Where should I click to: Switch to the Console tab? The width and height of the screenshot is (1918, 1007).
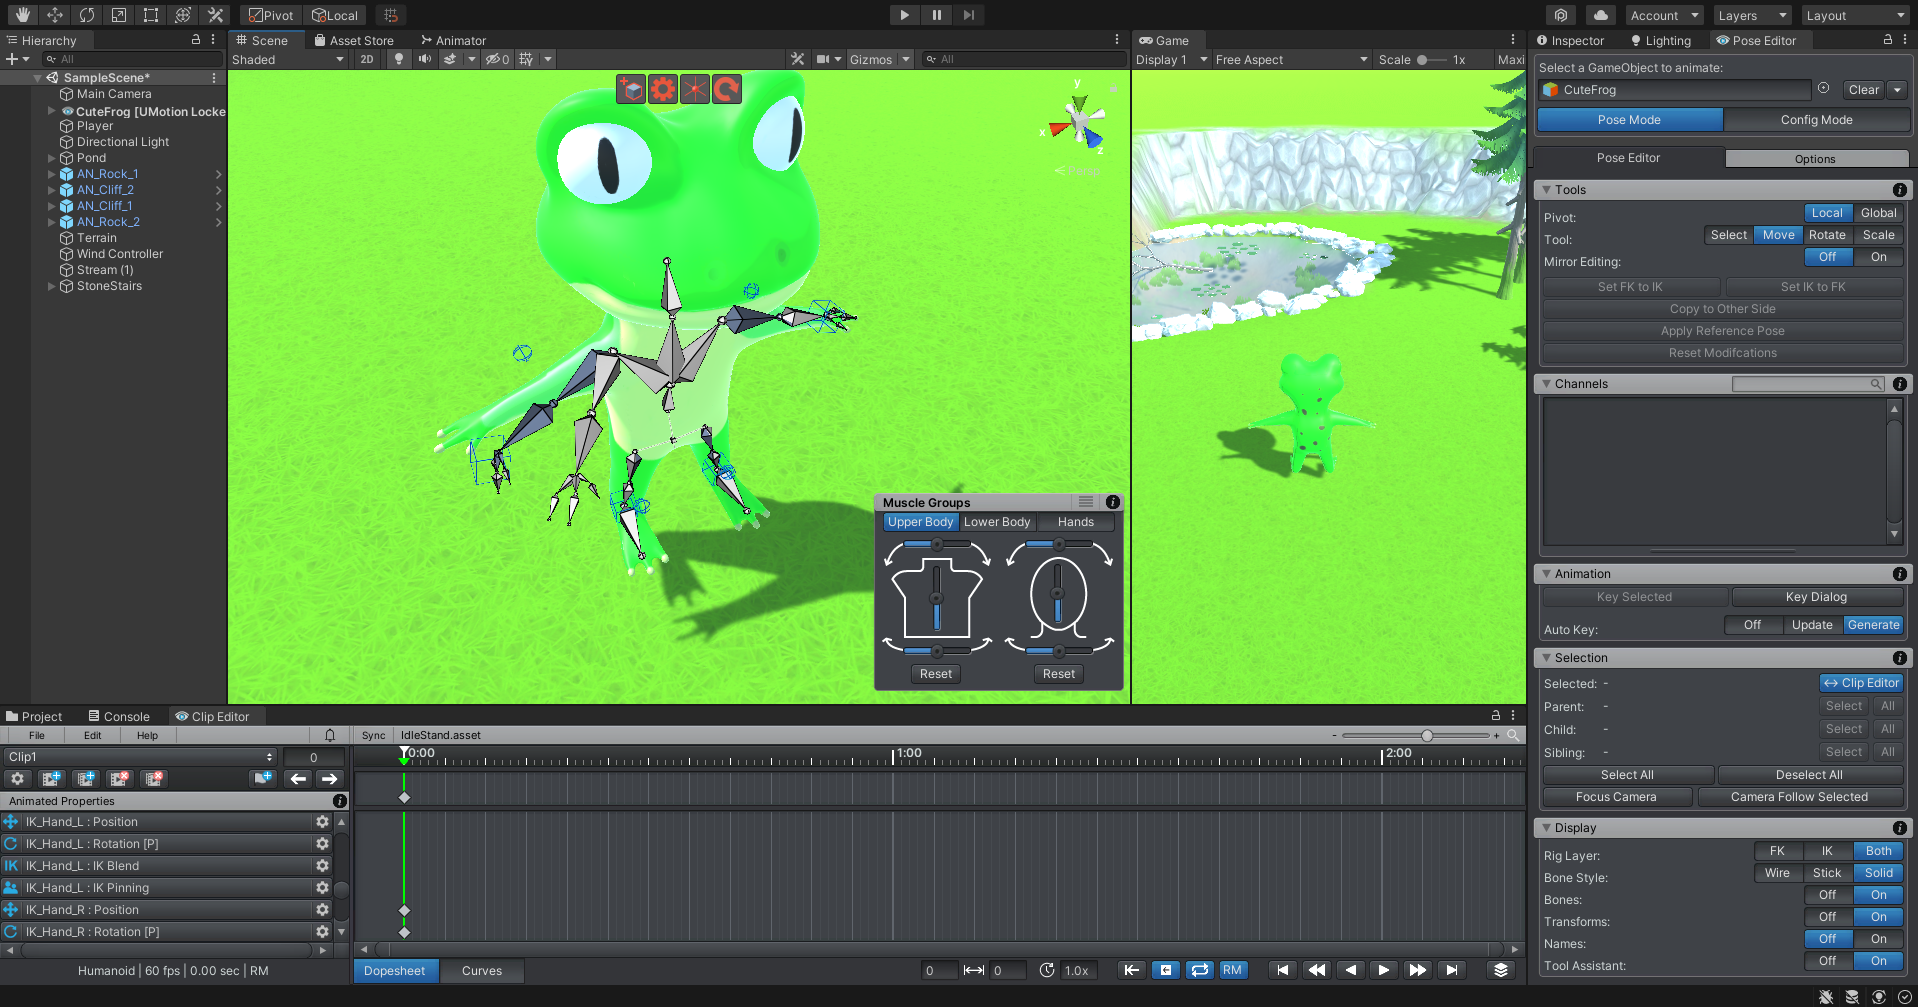[x=118, y=716]
